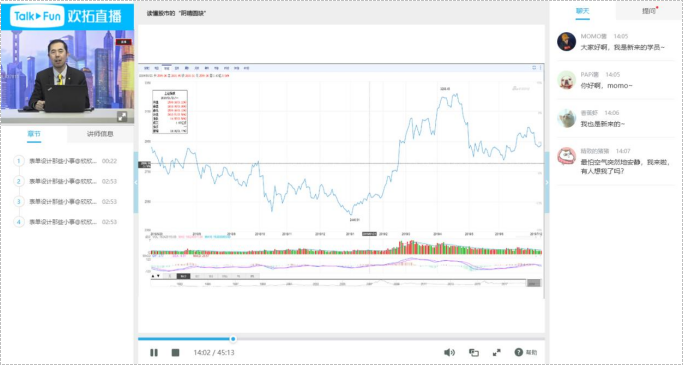The height and width of the screenshot is (366, 684).
Task: Click the cat avatar of 香菜虾
Action: 567,118
